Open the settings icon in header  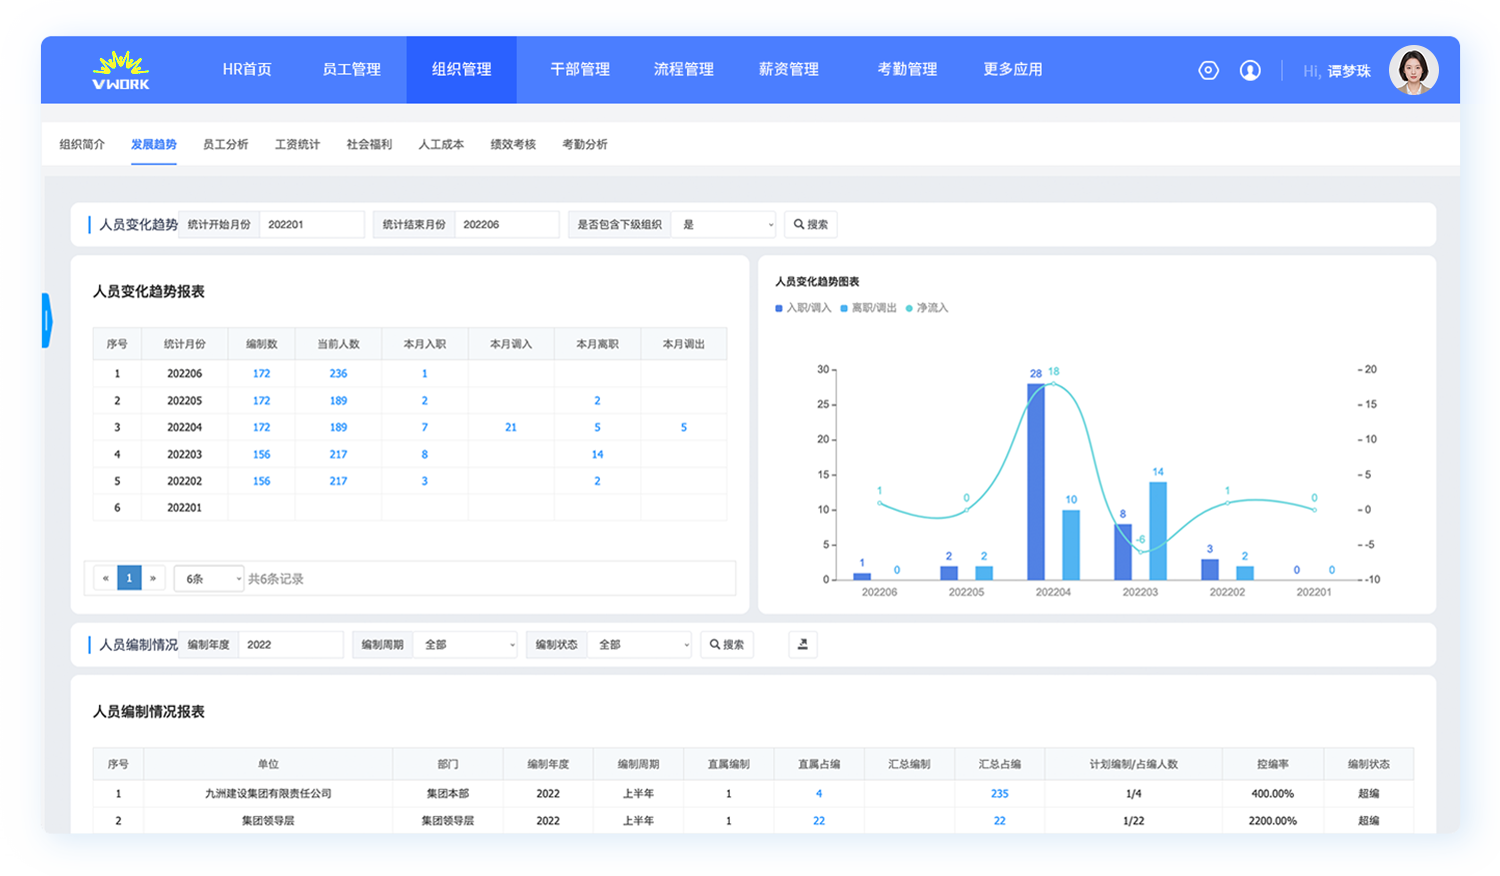coord(1208,70)
